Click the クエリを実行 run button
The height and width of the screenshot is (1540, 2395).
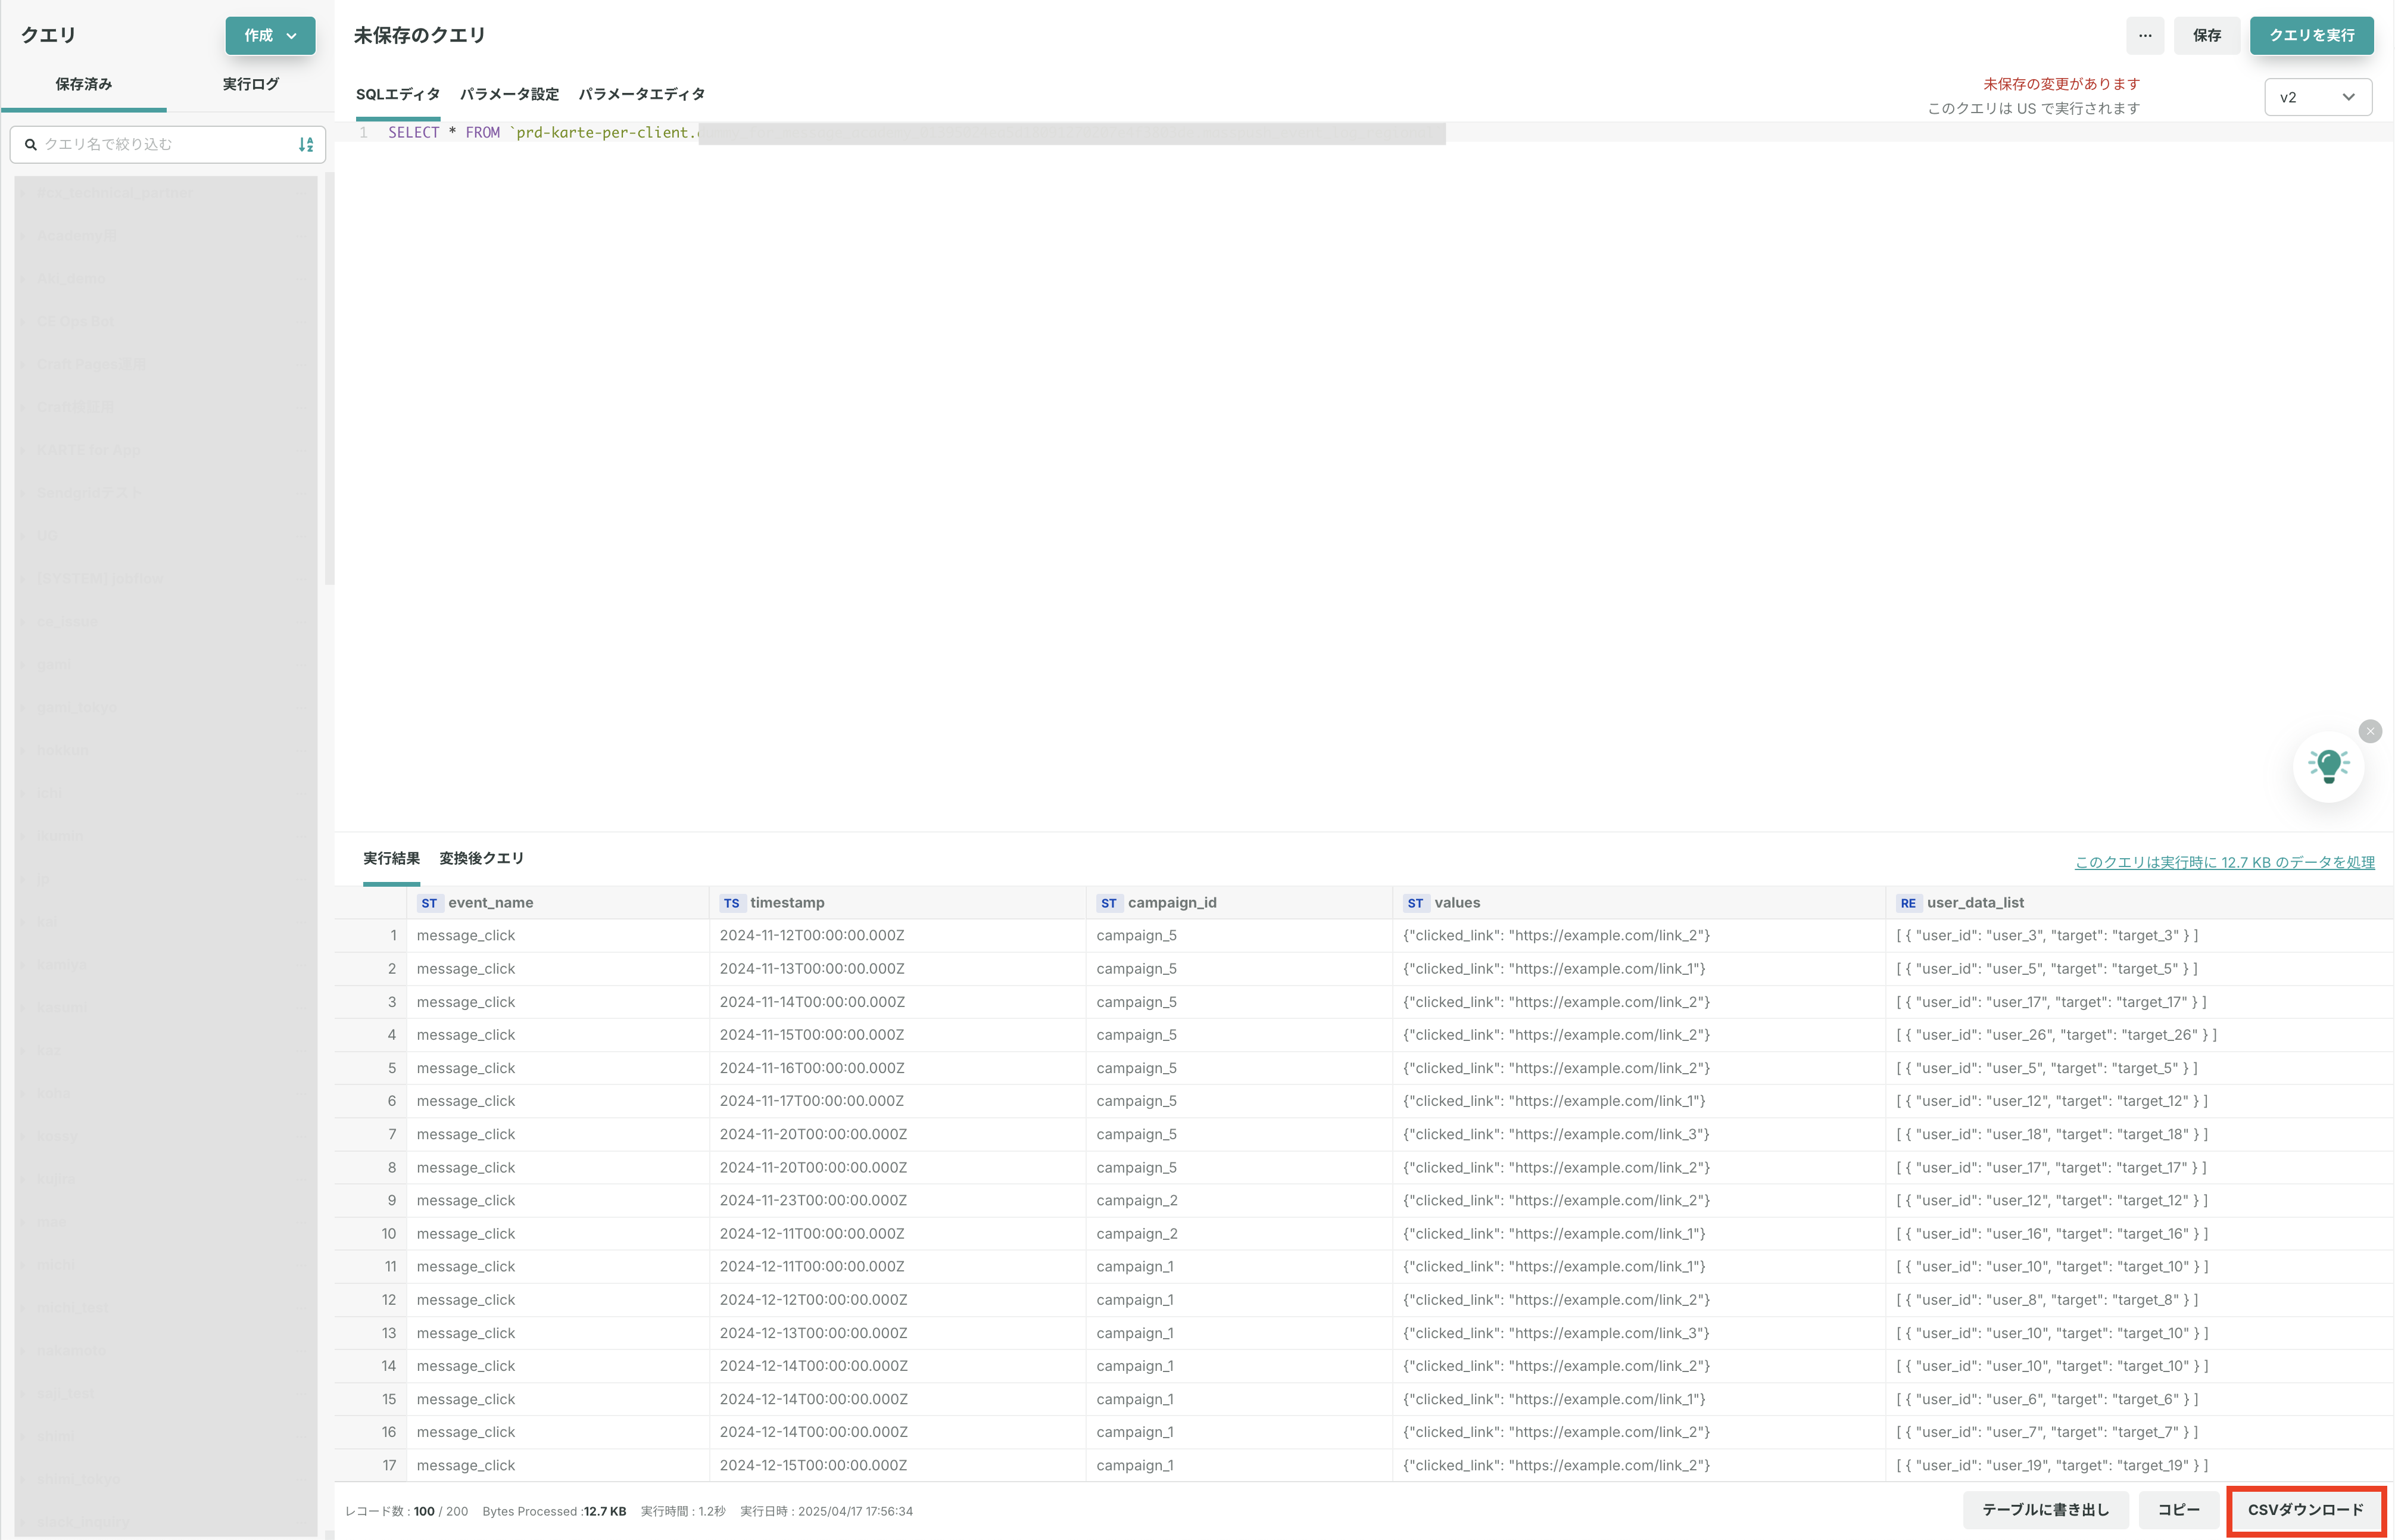[x=2311, y=36]
